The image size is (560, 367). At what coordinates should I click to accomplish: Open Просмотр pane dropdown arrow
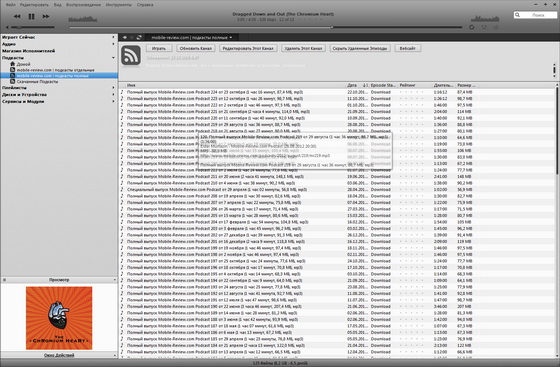tap(115, 280)
